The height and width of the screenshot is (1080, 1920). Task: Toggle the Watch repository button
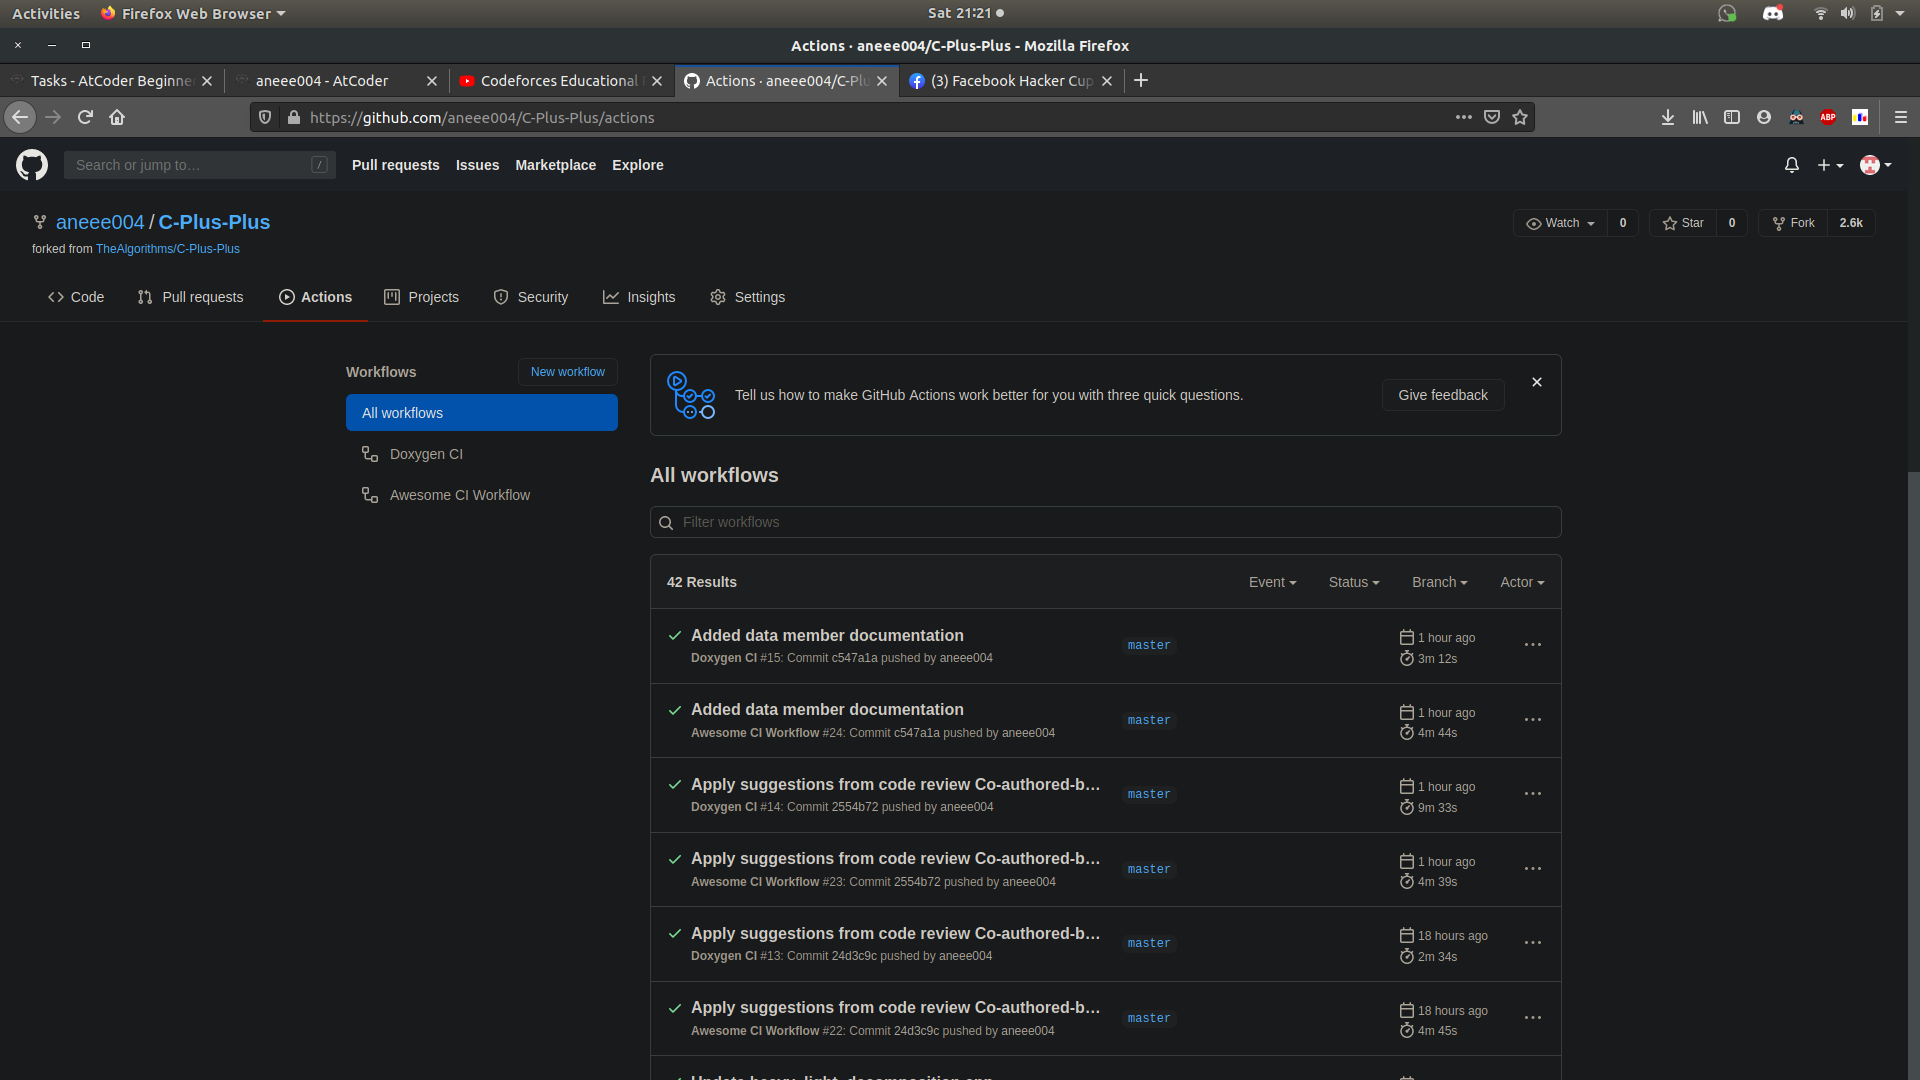pos(1560,223)
